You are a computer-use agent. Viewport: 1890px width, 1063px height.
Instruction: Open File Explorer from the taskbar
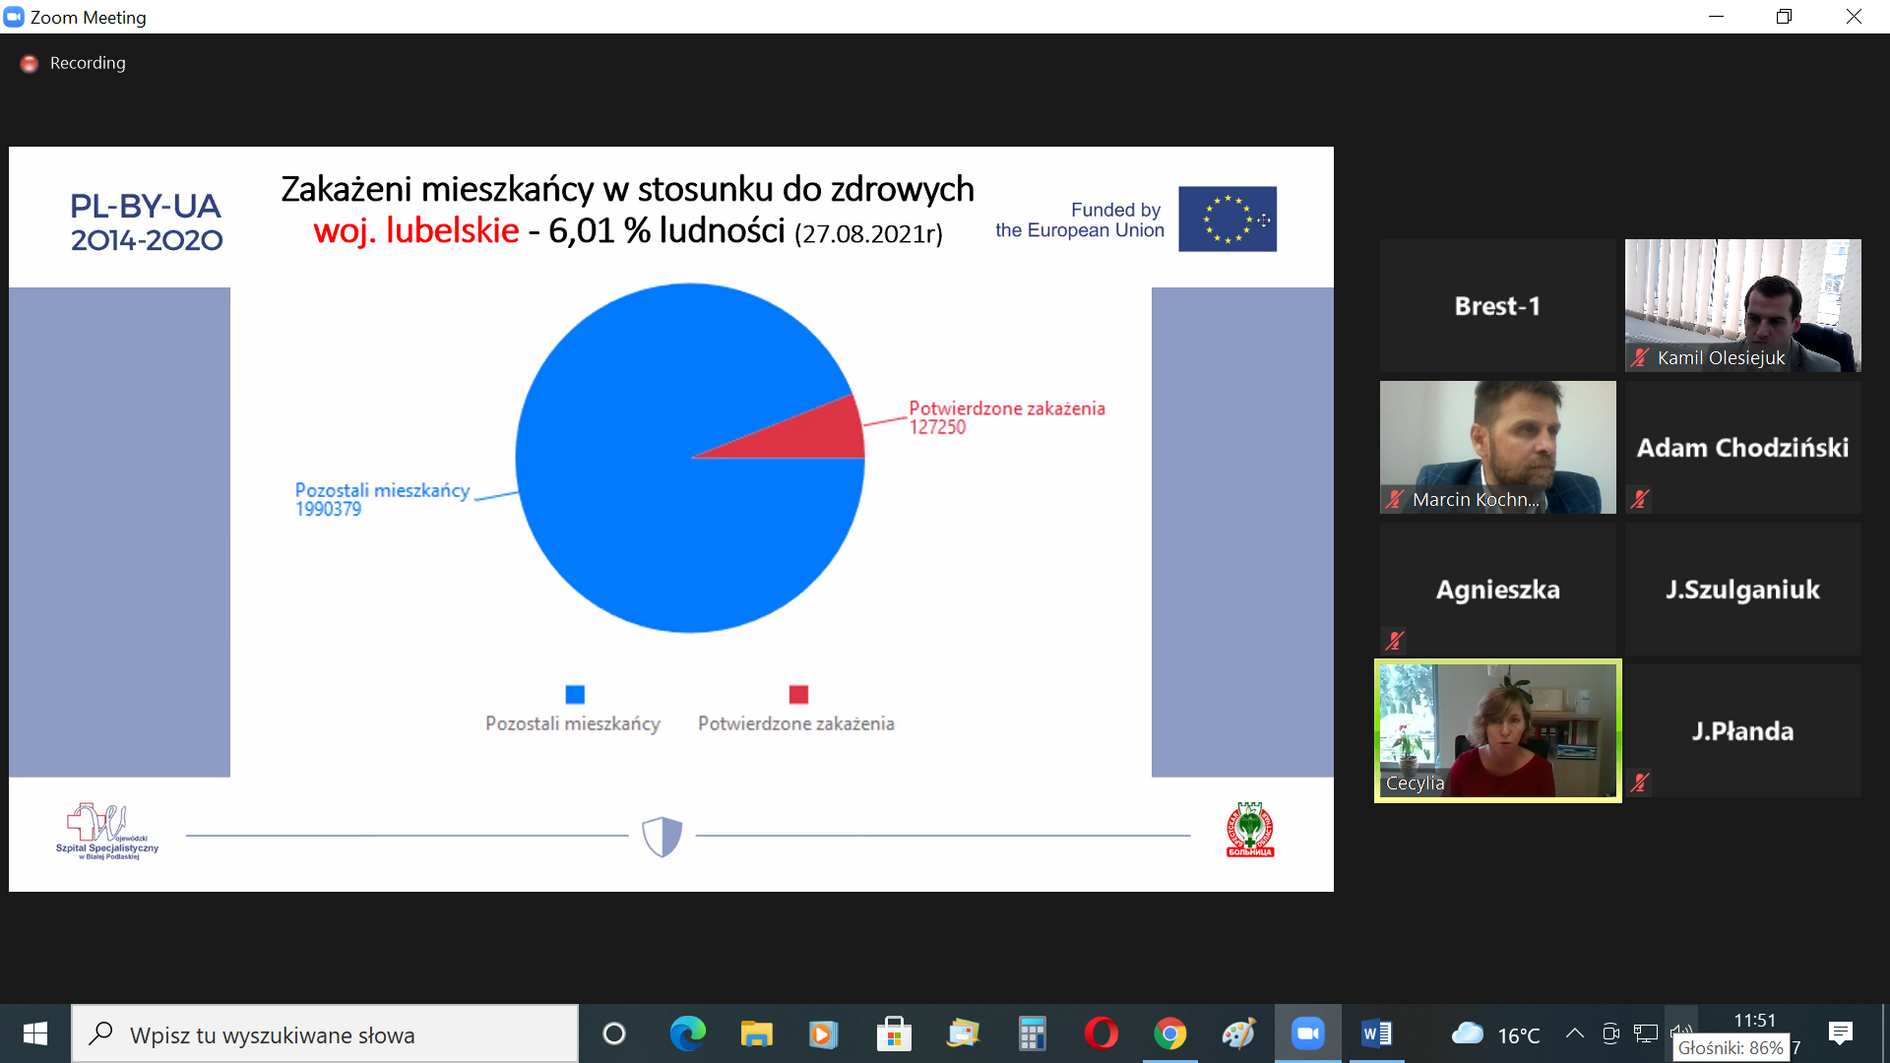756,1034
